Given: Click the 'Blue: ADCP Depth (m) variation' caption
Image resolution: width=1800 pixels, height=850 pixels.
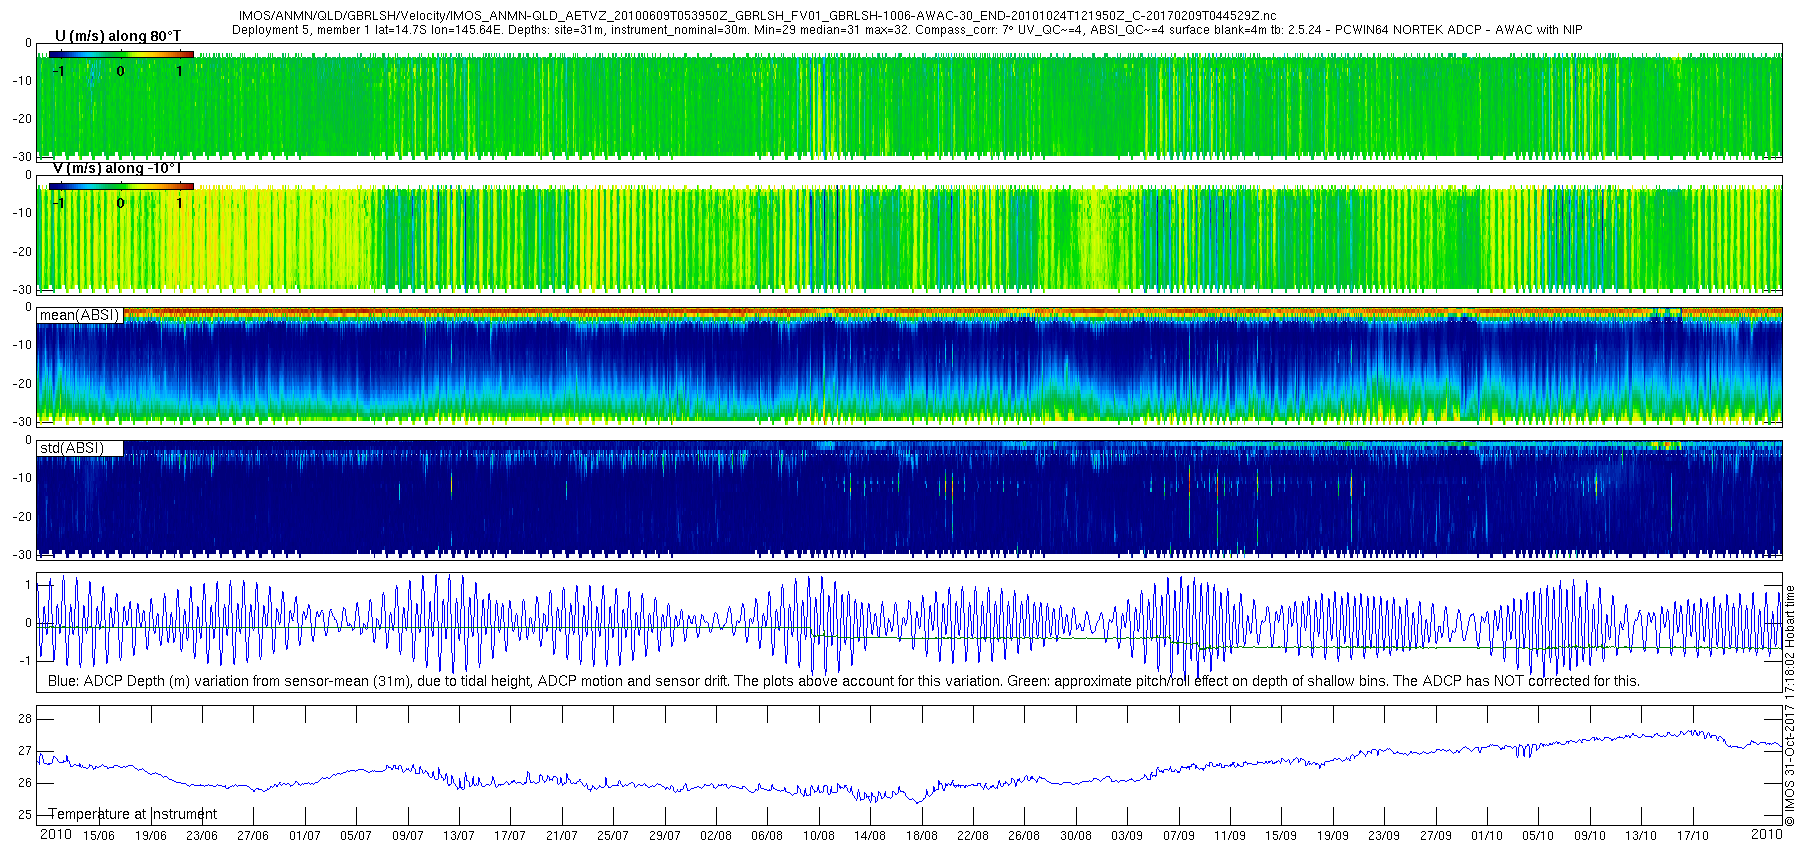Looking at the screenshot, I should 843,681.
